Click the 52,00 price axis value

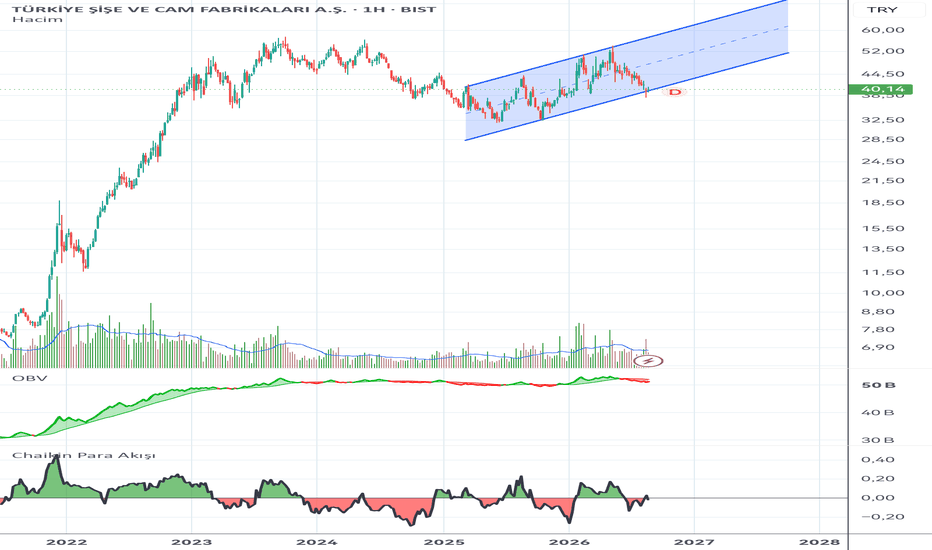click(883, 51)
